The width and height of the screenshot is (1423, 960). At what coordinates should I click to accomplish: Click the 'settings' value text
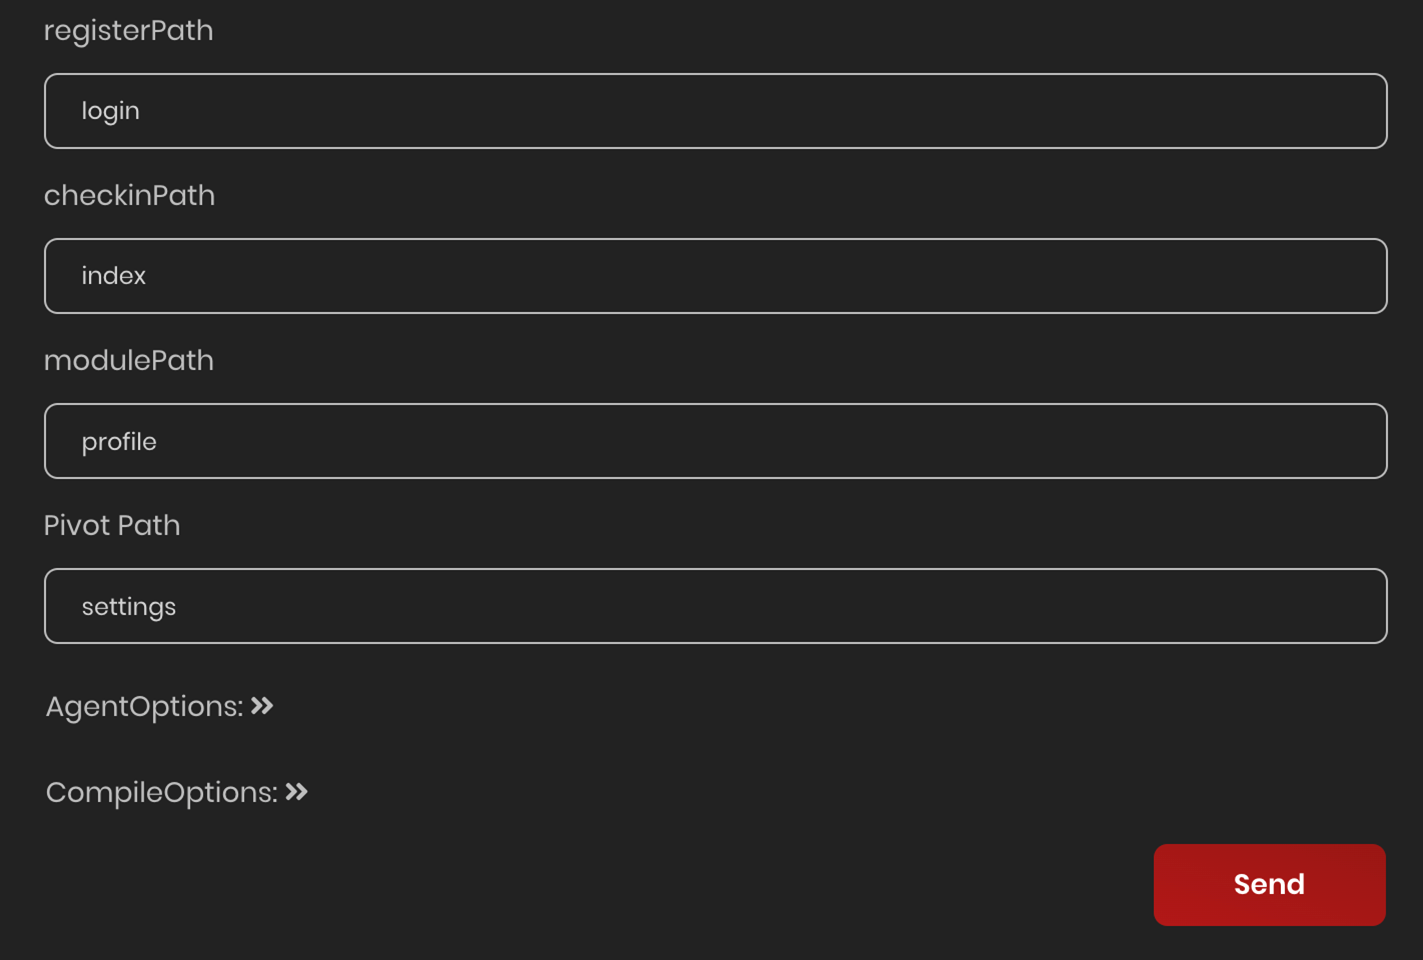(x=128, y=607)
